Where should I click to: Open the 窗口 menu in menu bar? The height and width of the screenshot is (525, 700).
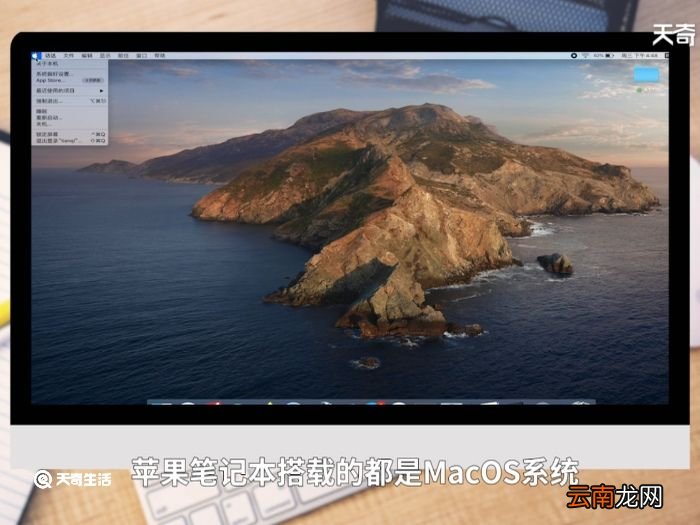[142, 56]
